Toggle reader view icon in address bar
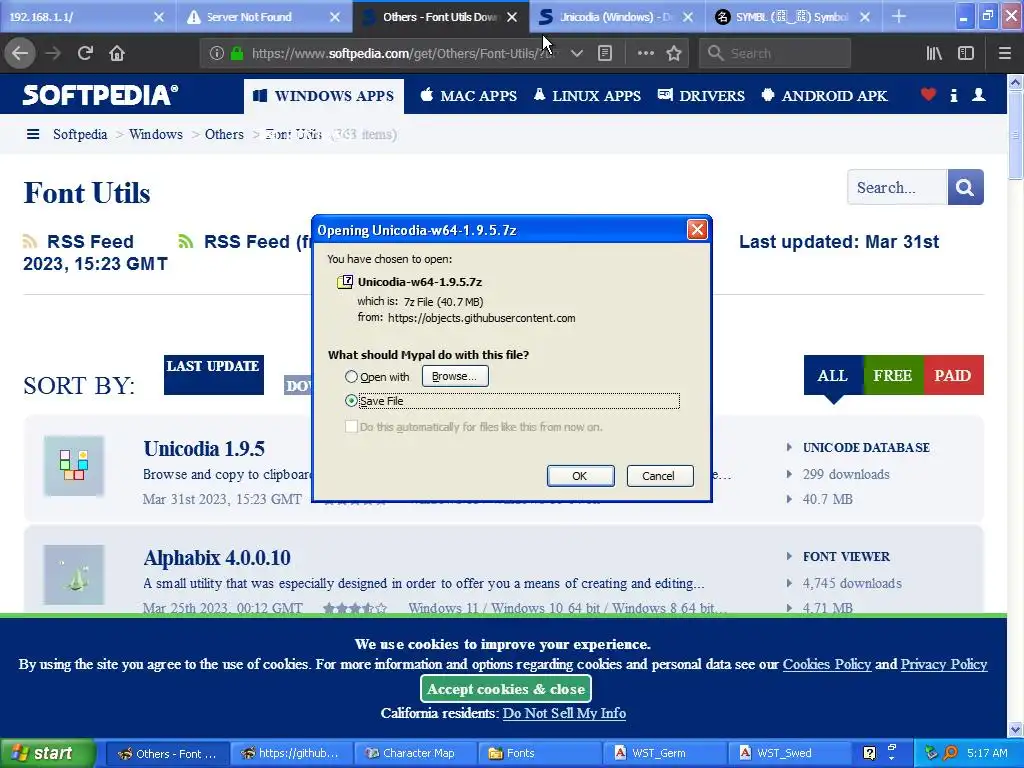The height and width of the screenshot is (768, 1024). (605, 54)
